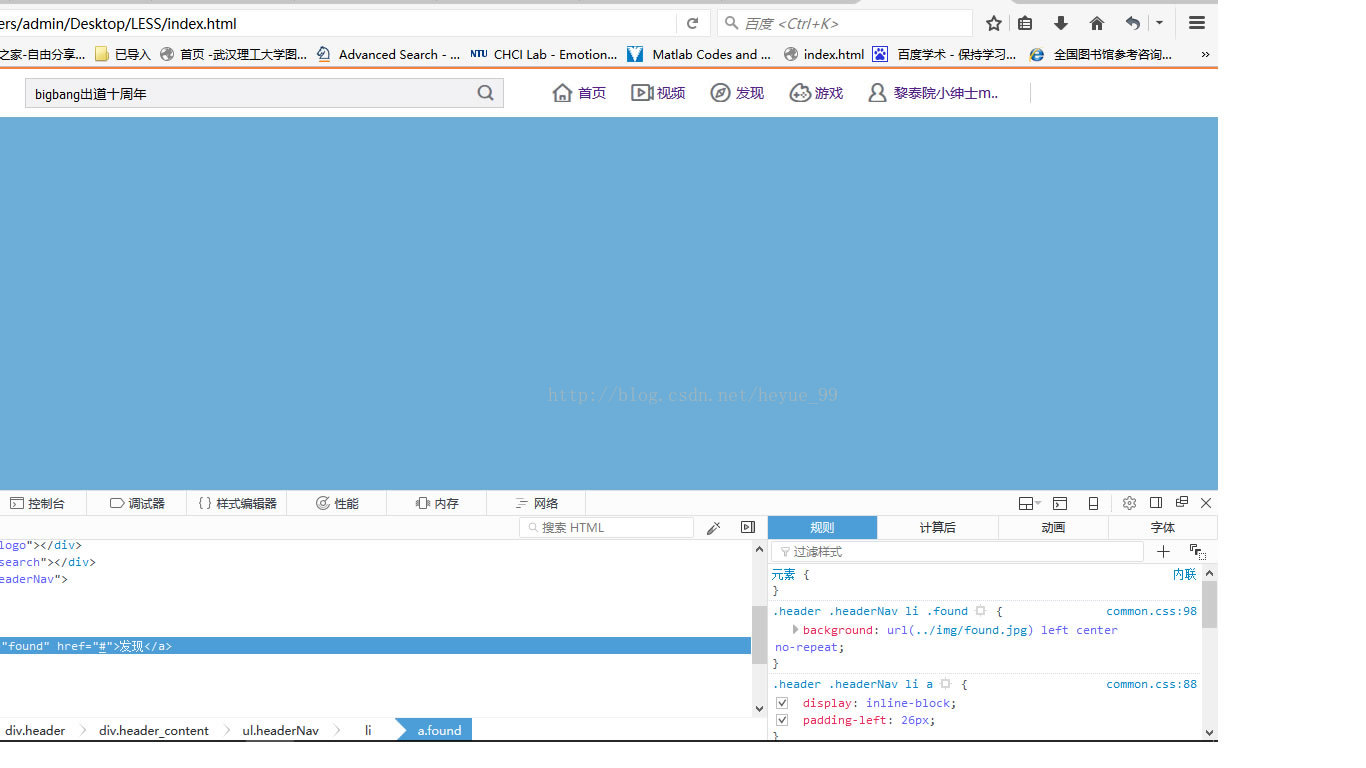
Task: Open the 内存 memory tab
Action: click(x=437, y=503)
